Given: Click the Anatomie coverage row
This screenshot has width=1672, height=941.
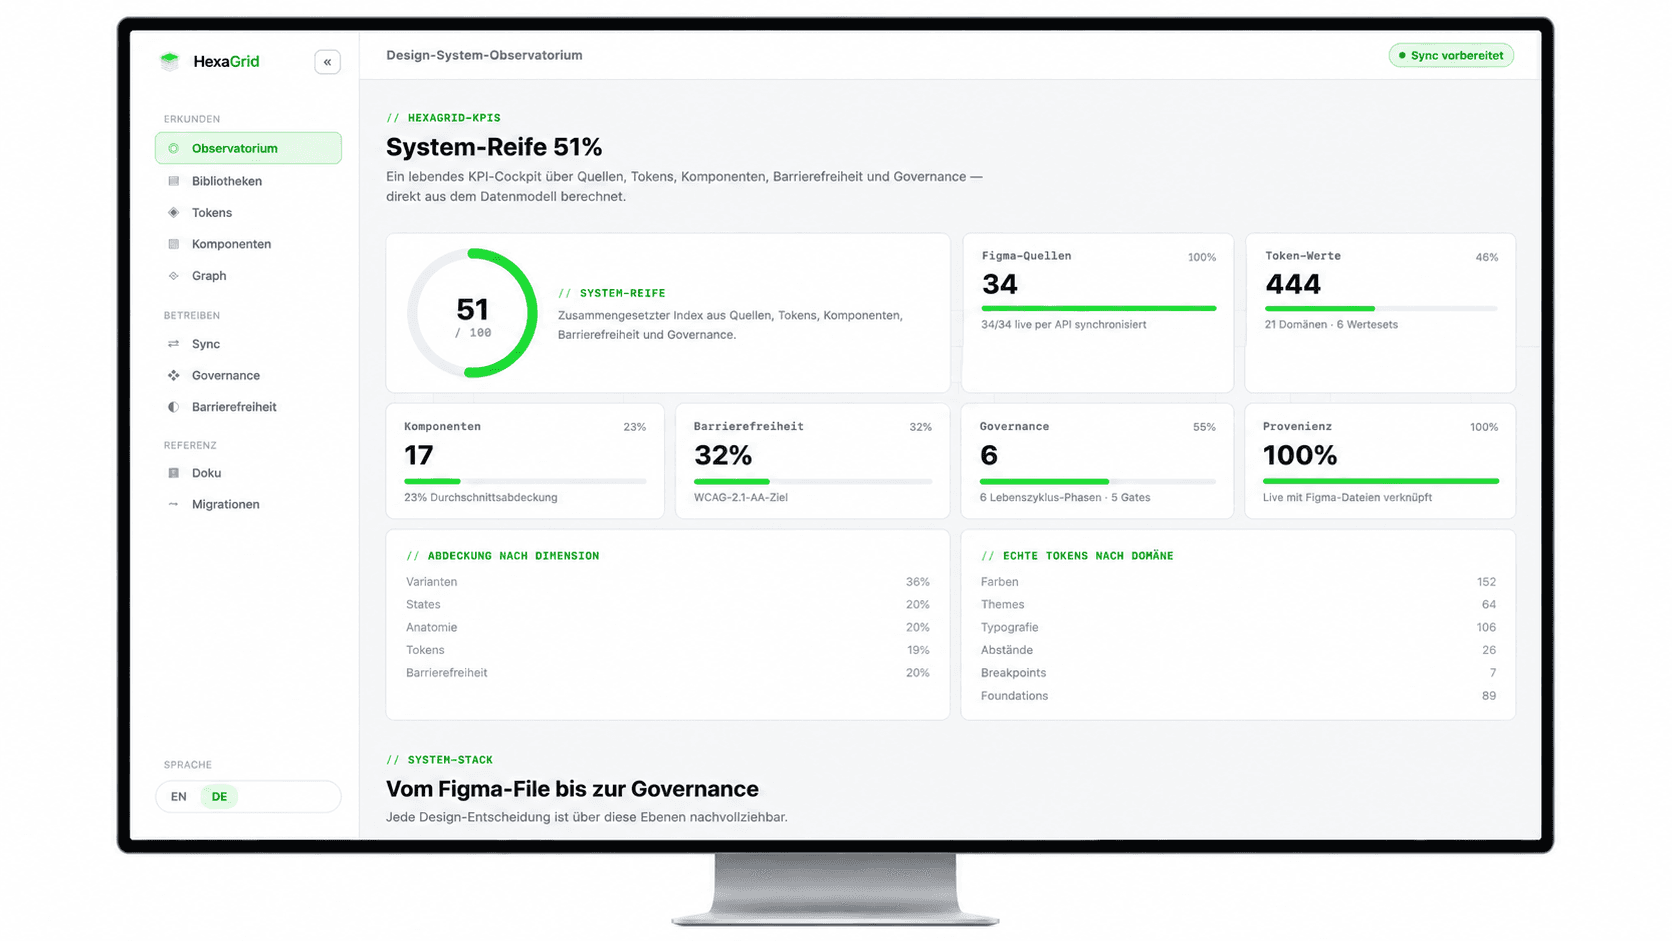Looking at the screenshot, I should pyautogui.click(x=668, y=628).
